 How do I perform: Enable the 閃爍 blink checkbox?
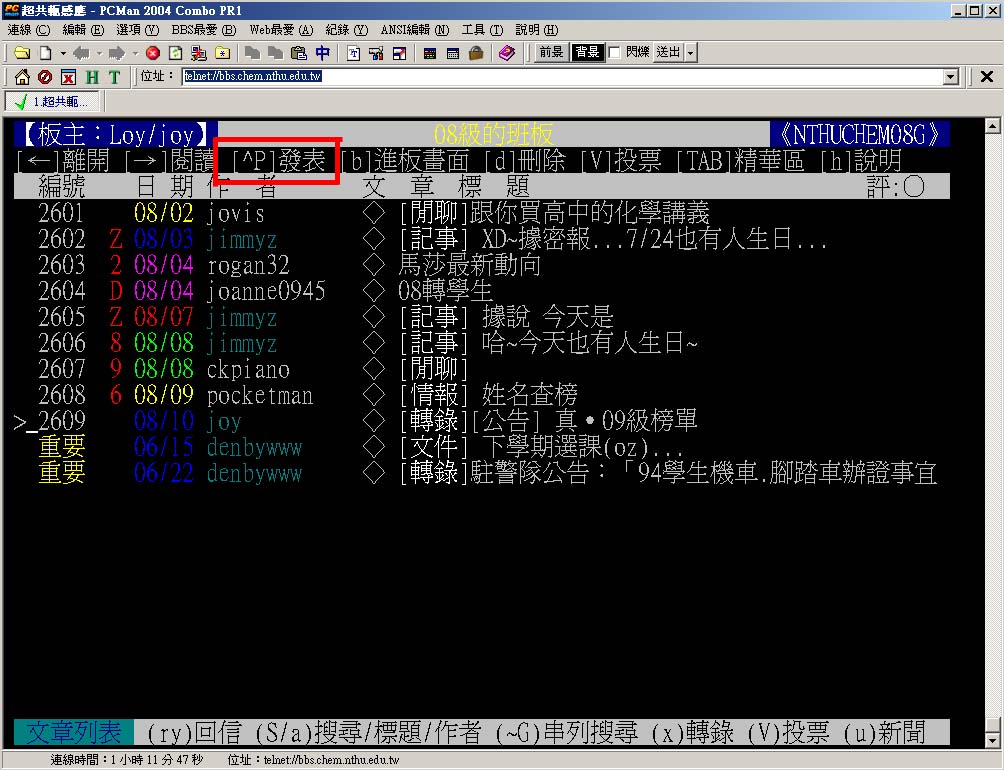[x=615, y=53]
